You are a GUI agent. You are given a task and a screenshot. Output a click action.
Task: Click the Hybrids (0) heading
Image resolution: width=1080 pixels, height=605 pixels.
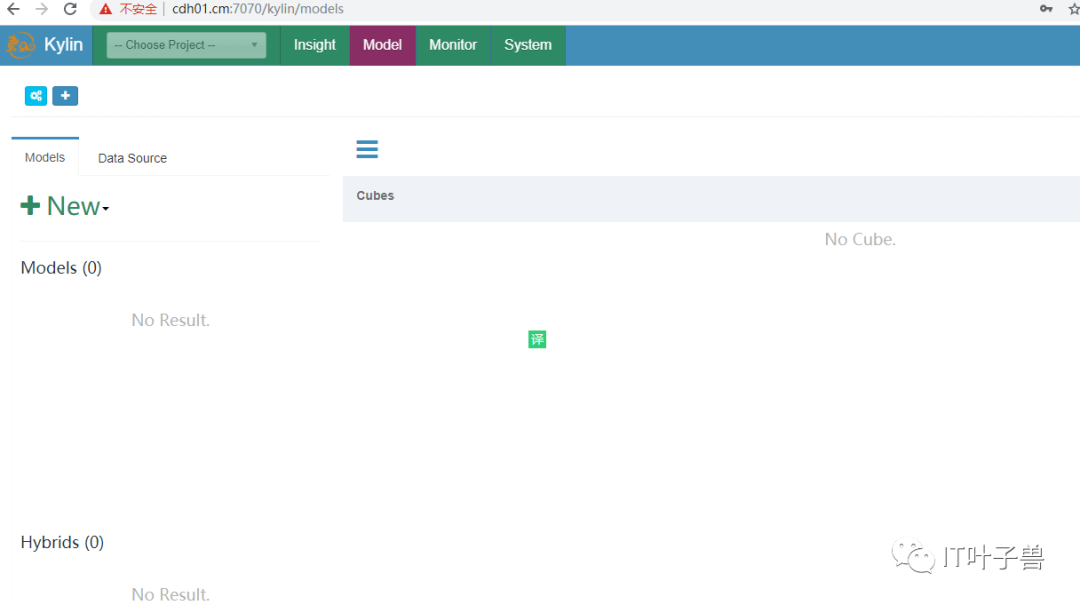coord(62,542)
